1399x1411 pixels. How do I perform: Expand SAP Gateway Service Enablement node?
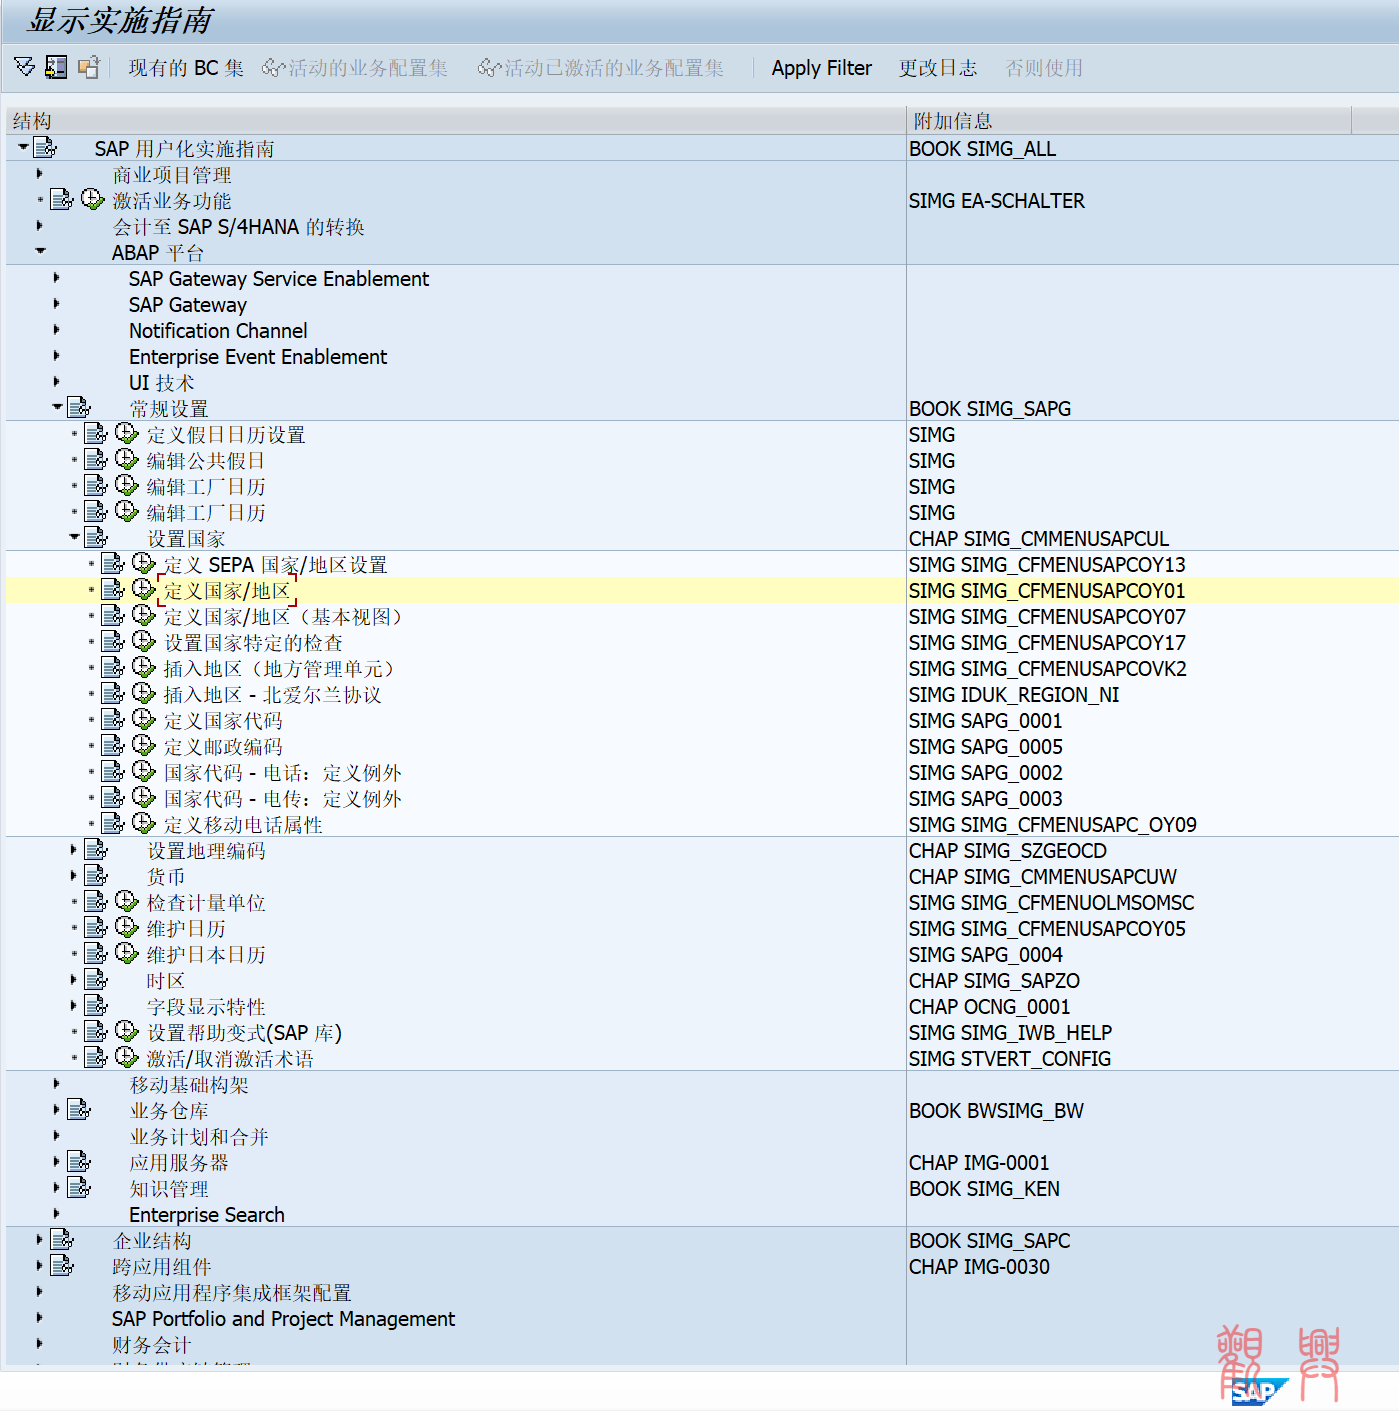point(57,277)
